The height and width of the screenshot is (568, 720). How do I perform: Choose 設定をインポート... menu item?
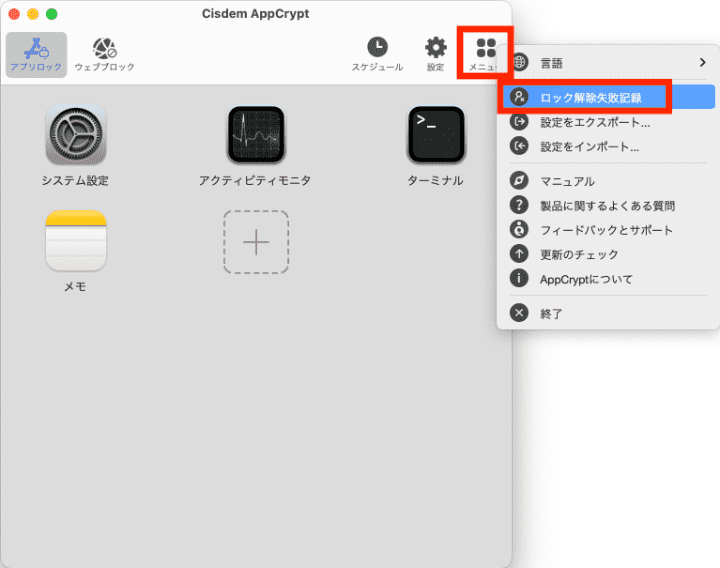[x=608, y=146]
